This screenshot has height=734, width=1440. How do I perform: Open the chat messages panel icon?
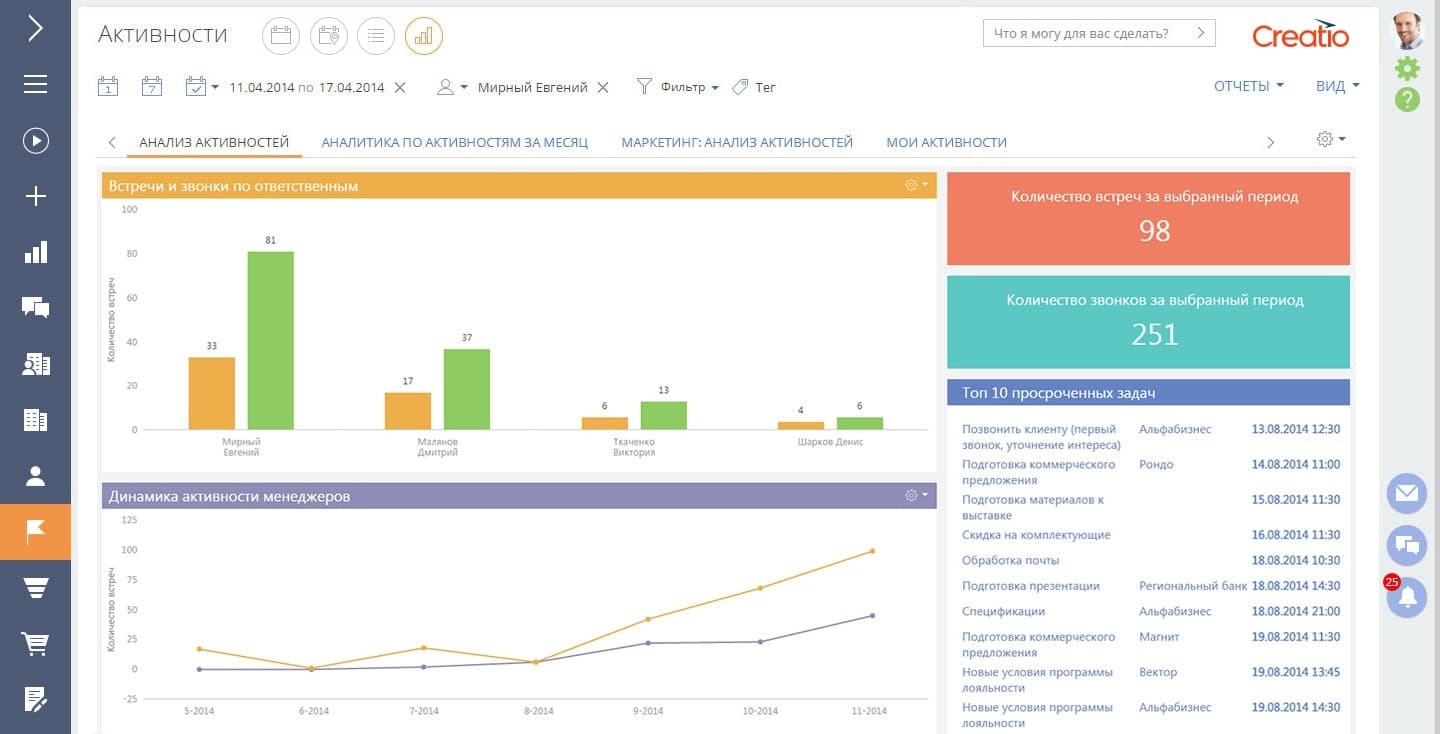click(x=1407, y=545)
